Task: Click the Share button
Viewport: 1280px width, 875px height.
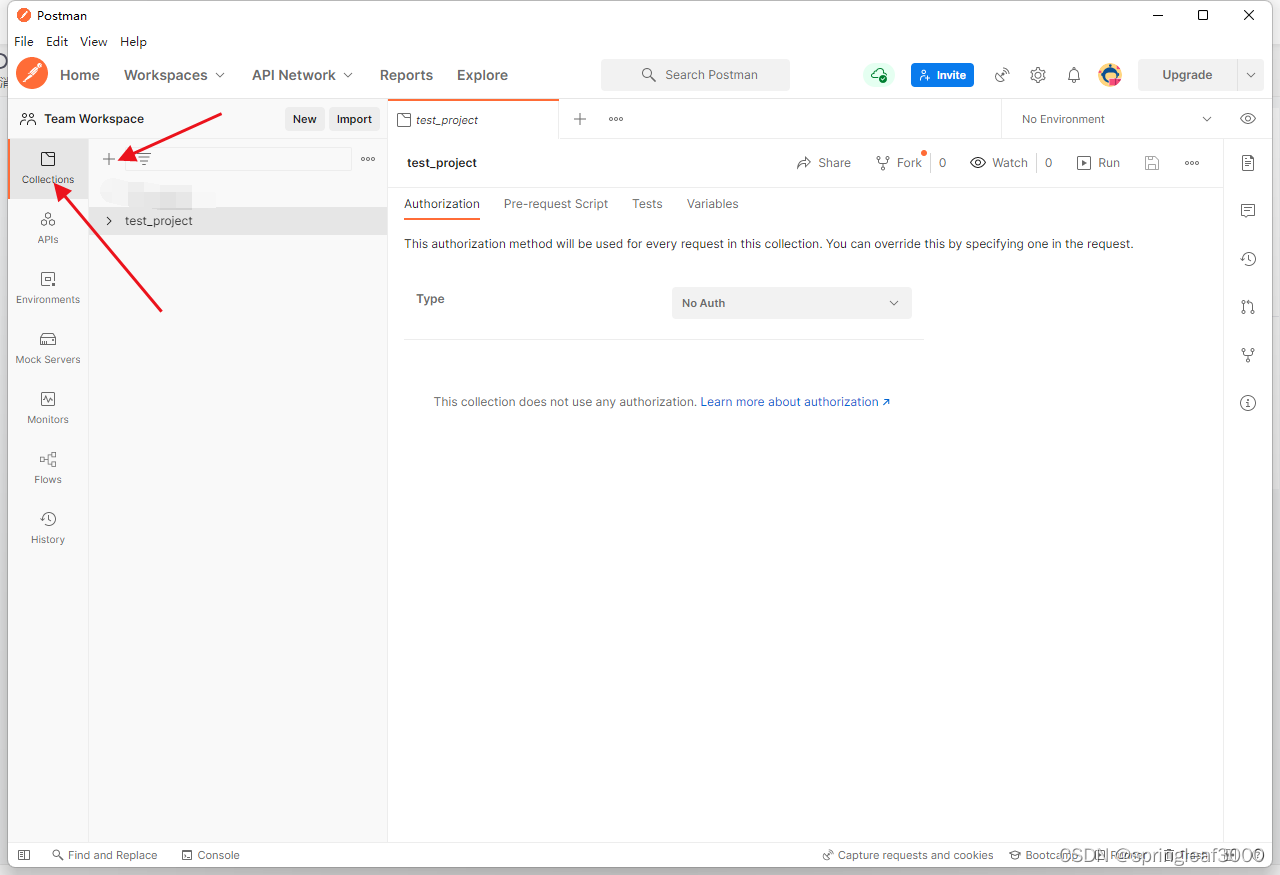Action: (824, 163)
